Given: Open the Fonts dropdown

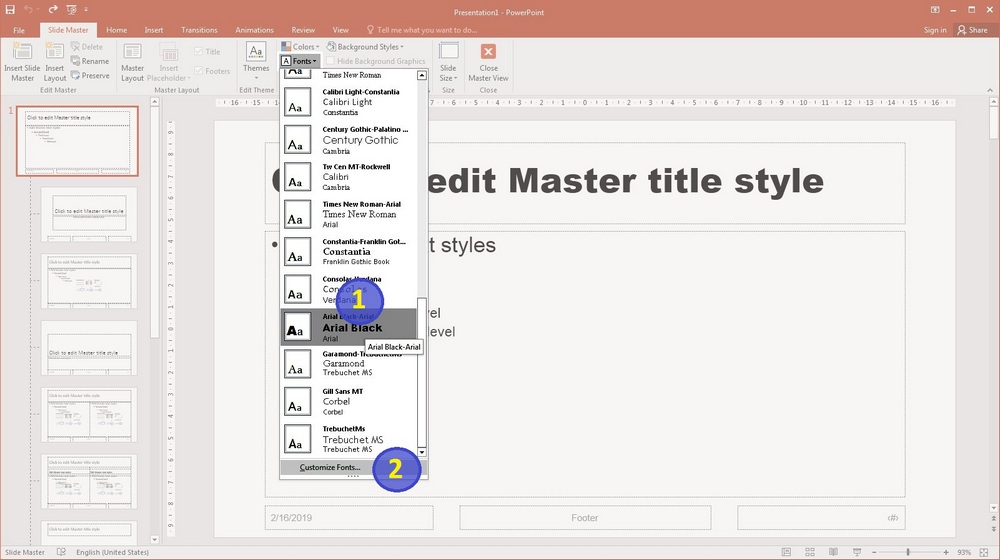Looking at the screenshot, I should (299, 61).
